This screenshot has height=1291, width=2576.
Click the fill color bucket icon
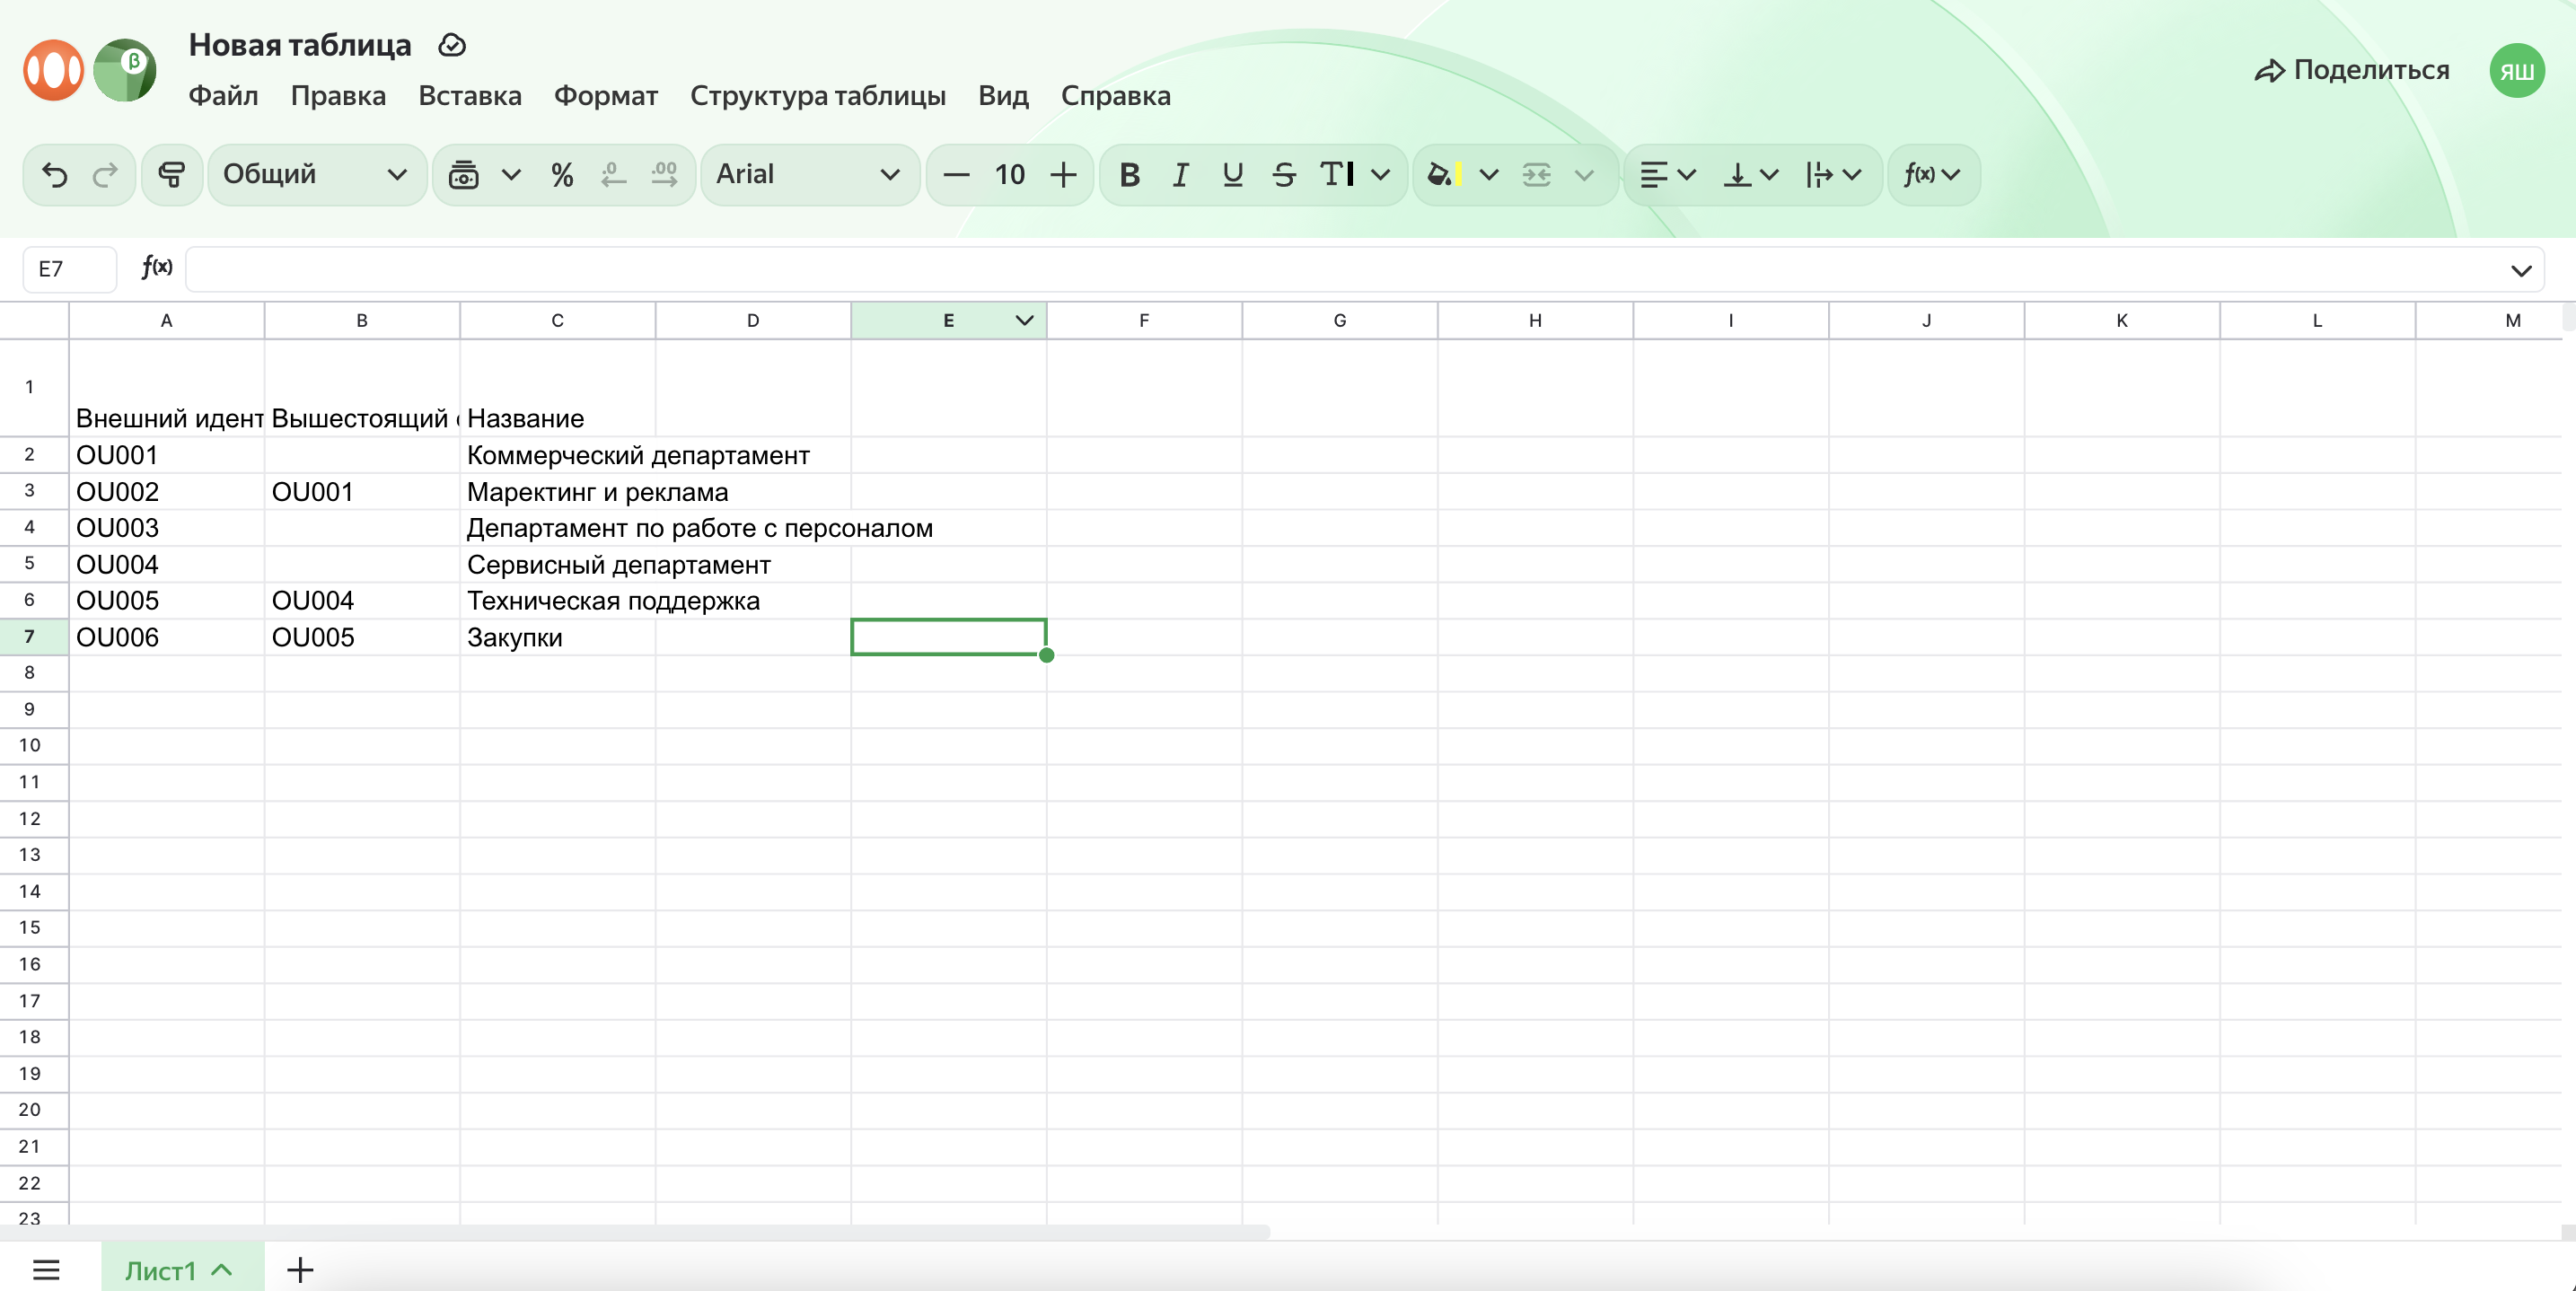[1441, 175]
